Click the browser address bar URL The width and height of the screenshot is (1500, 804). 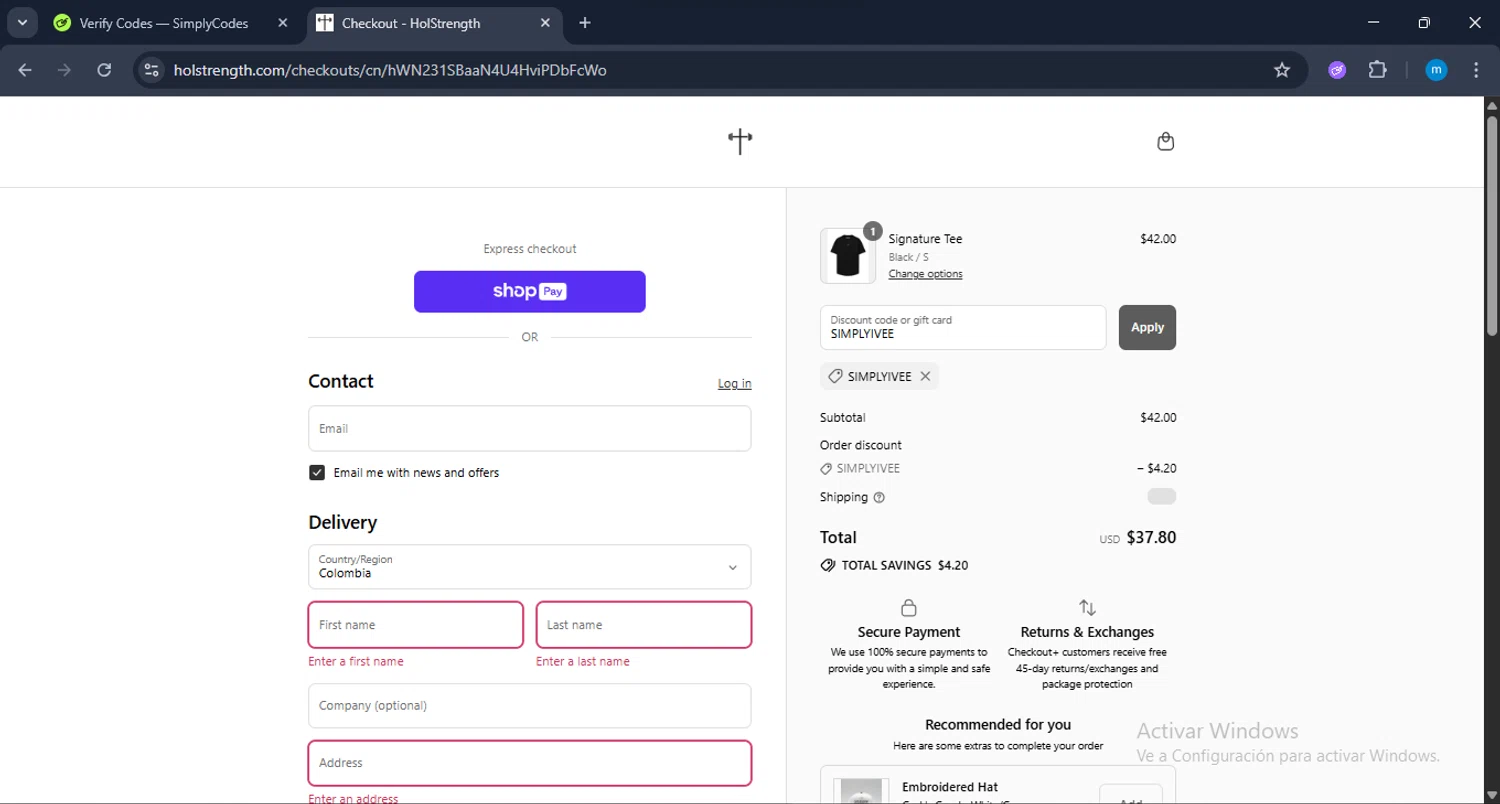point(390,70)
